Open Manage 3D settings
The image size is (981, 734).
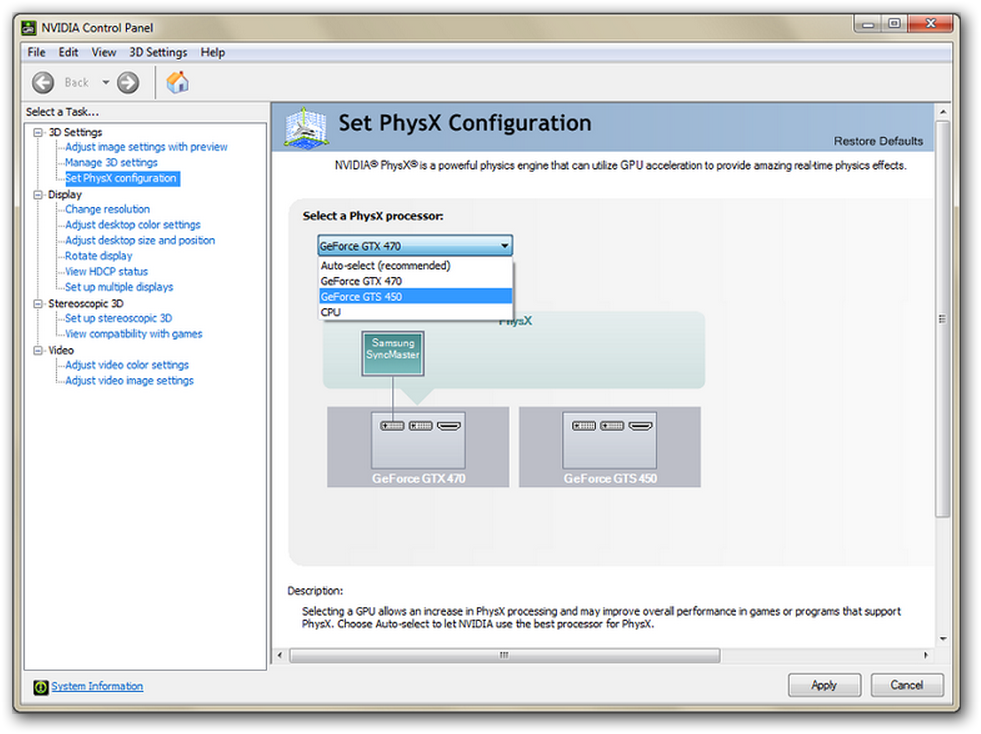111,163
